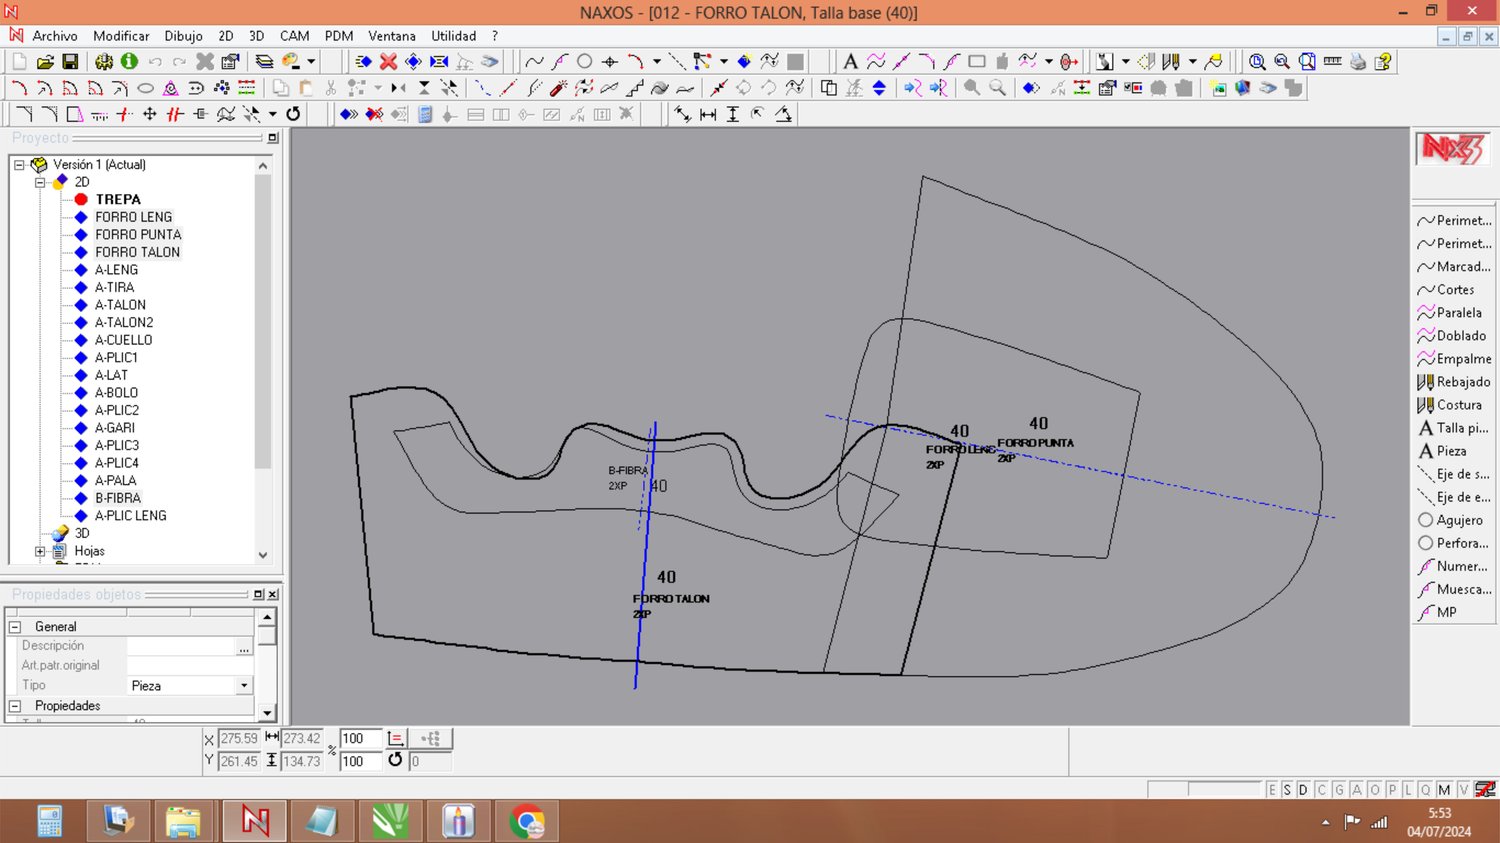Open the Modificar menu

(121, 36)
